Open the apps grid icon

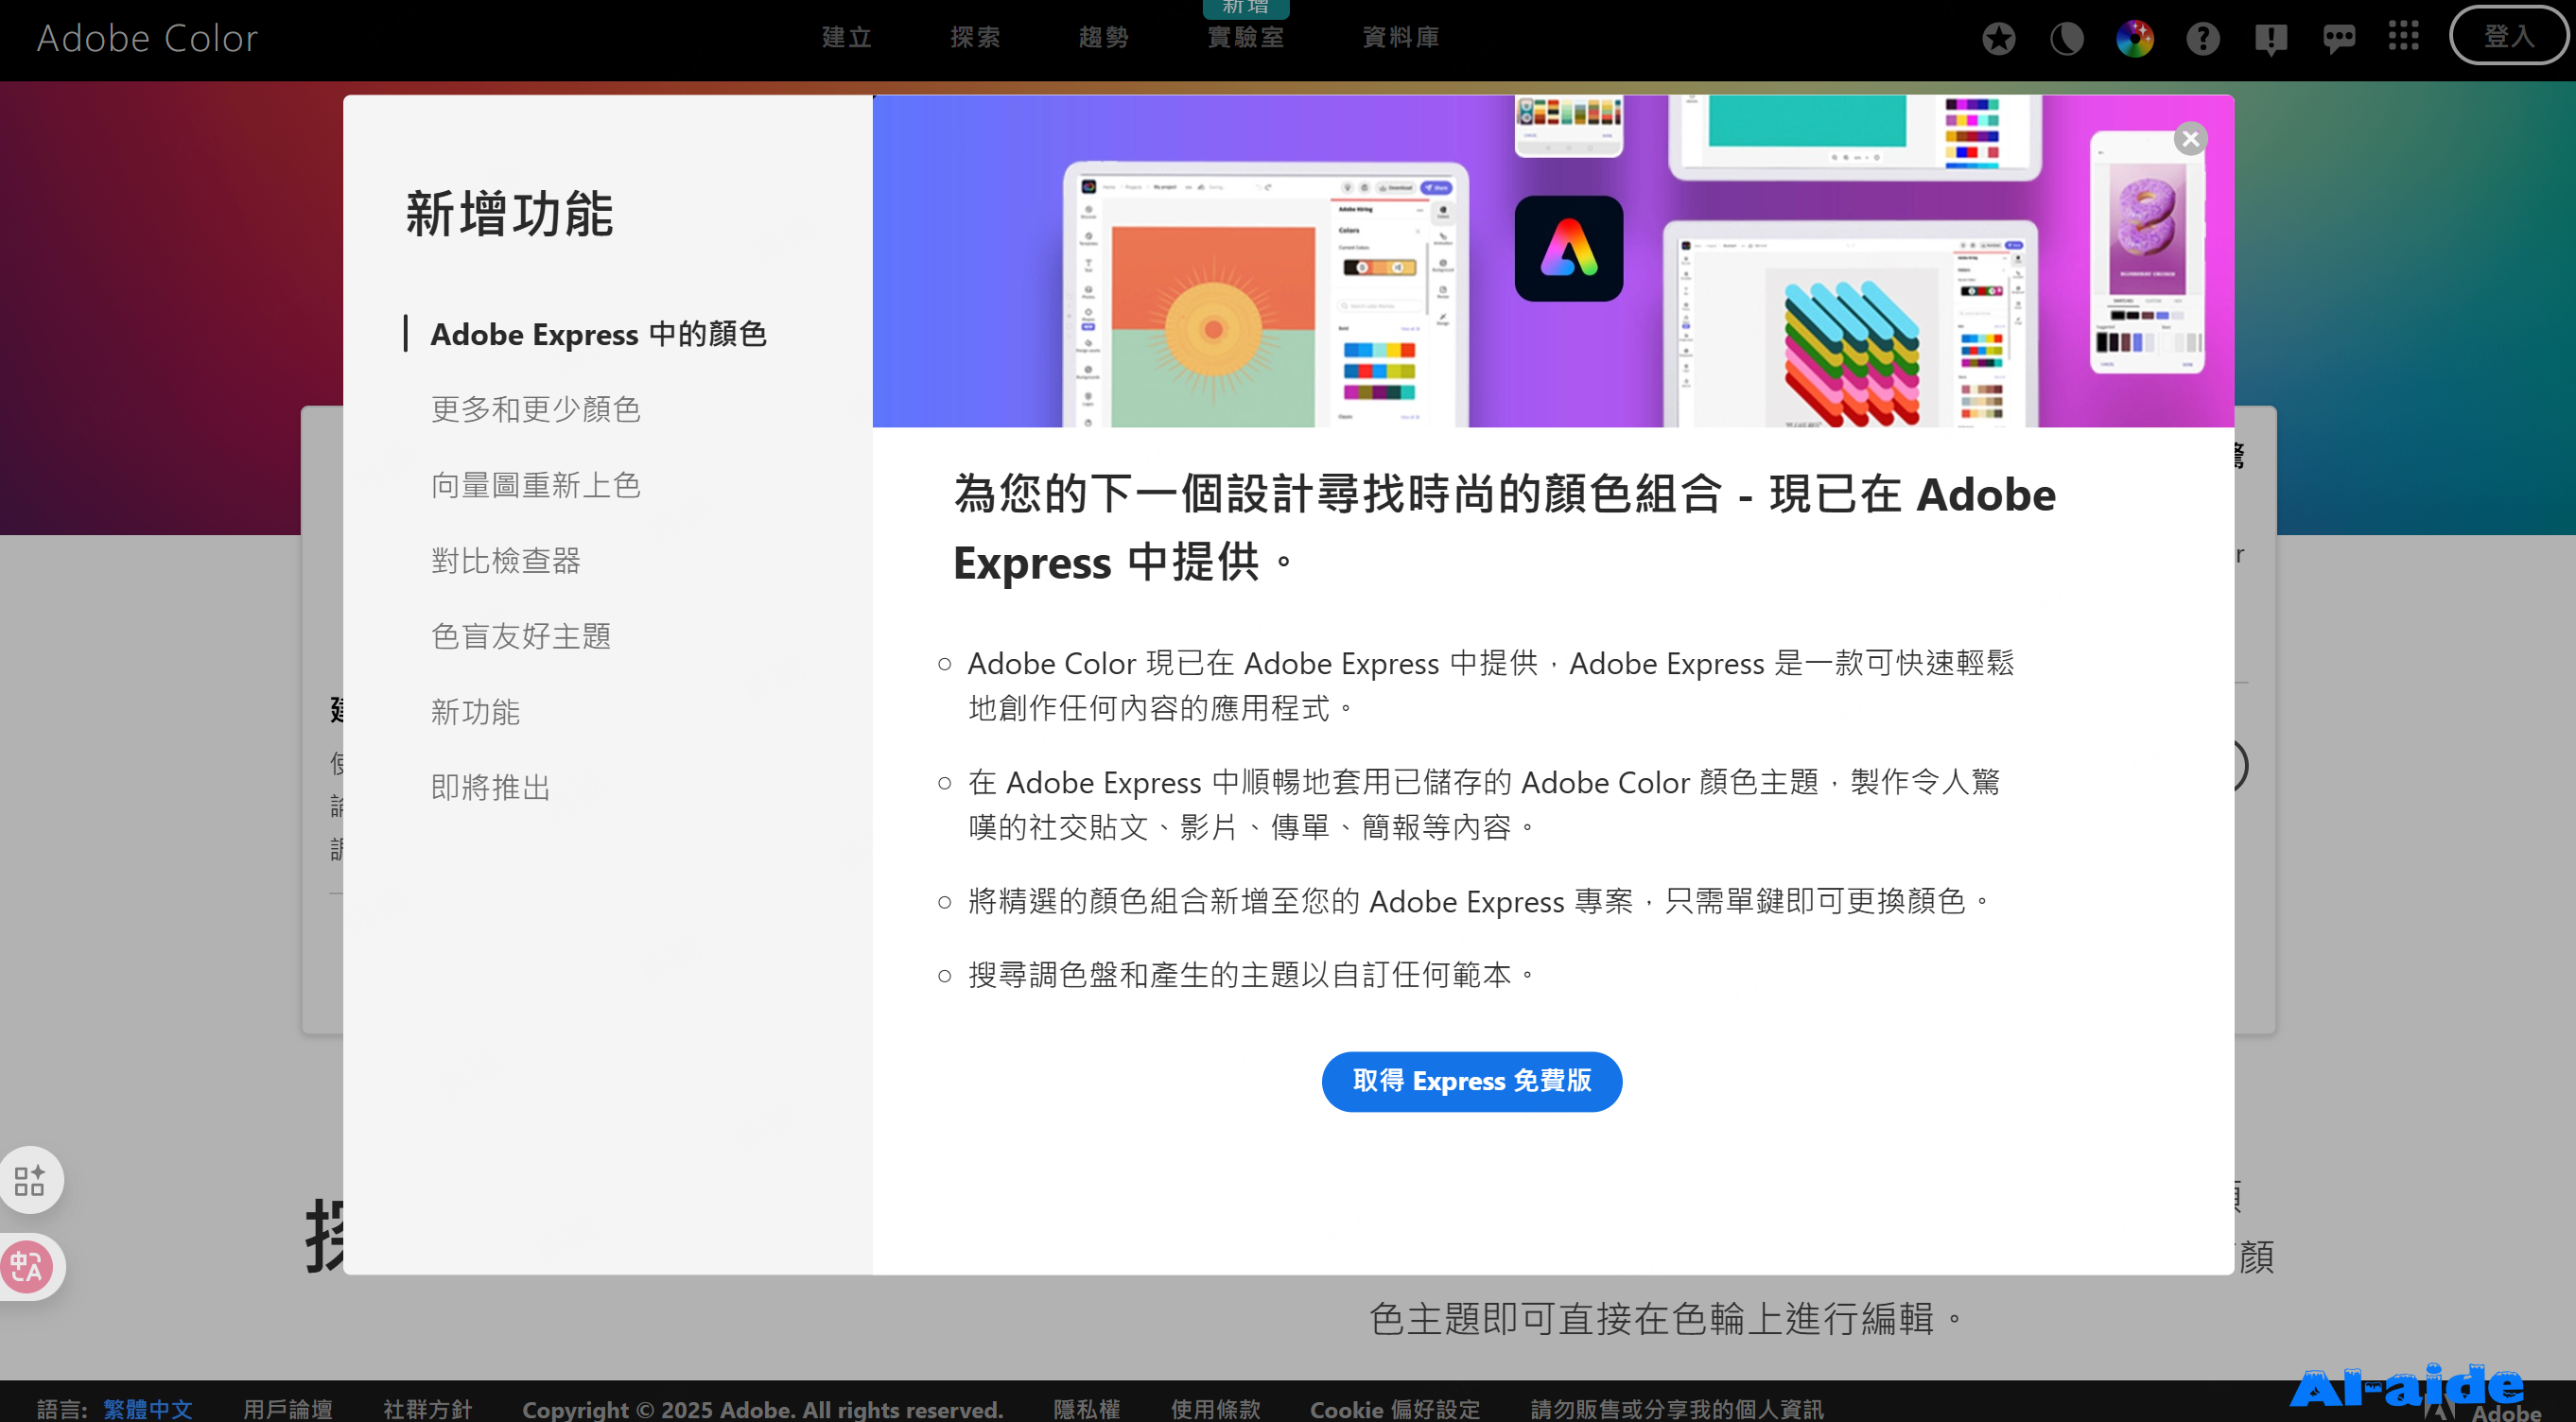2403,36
